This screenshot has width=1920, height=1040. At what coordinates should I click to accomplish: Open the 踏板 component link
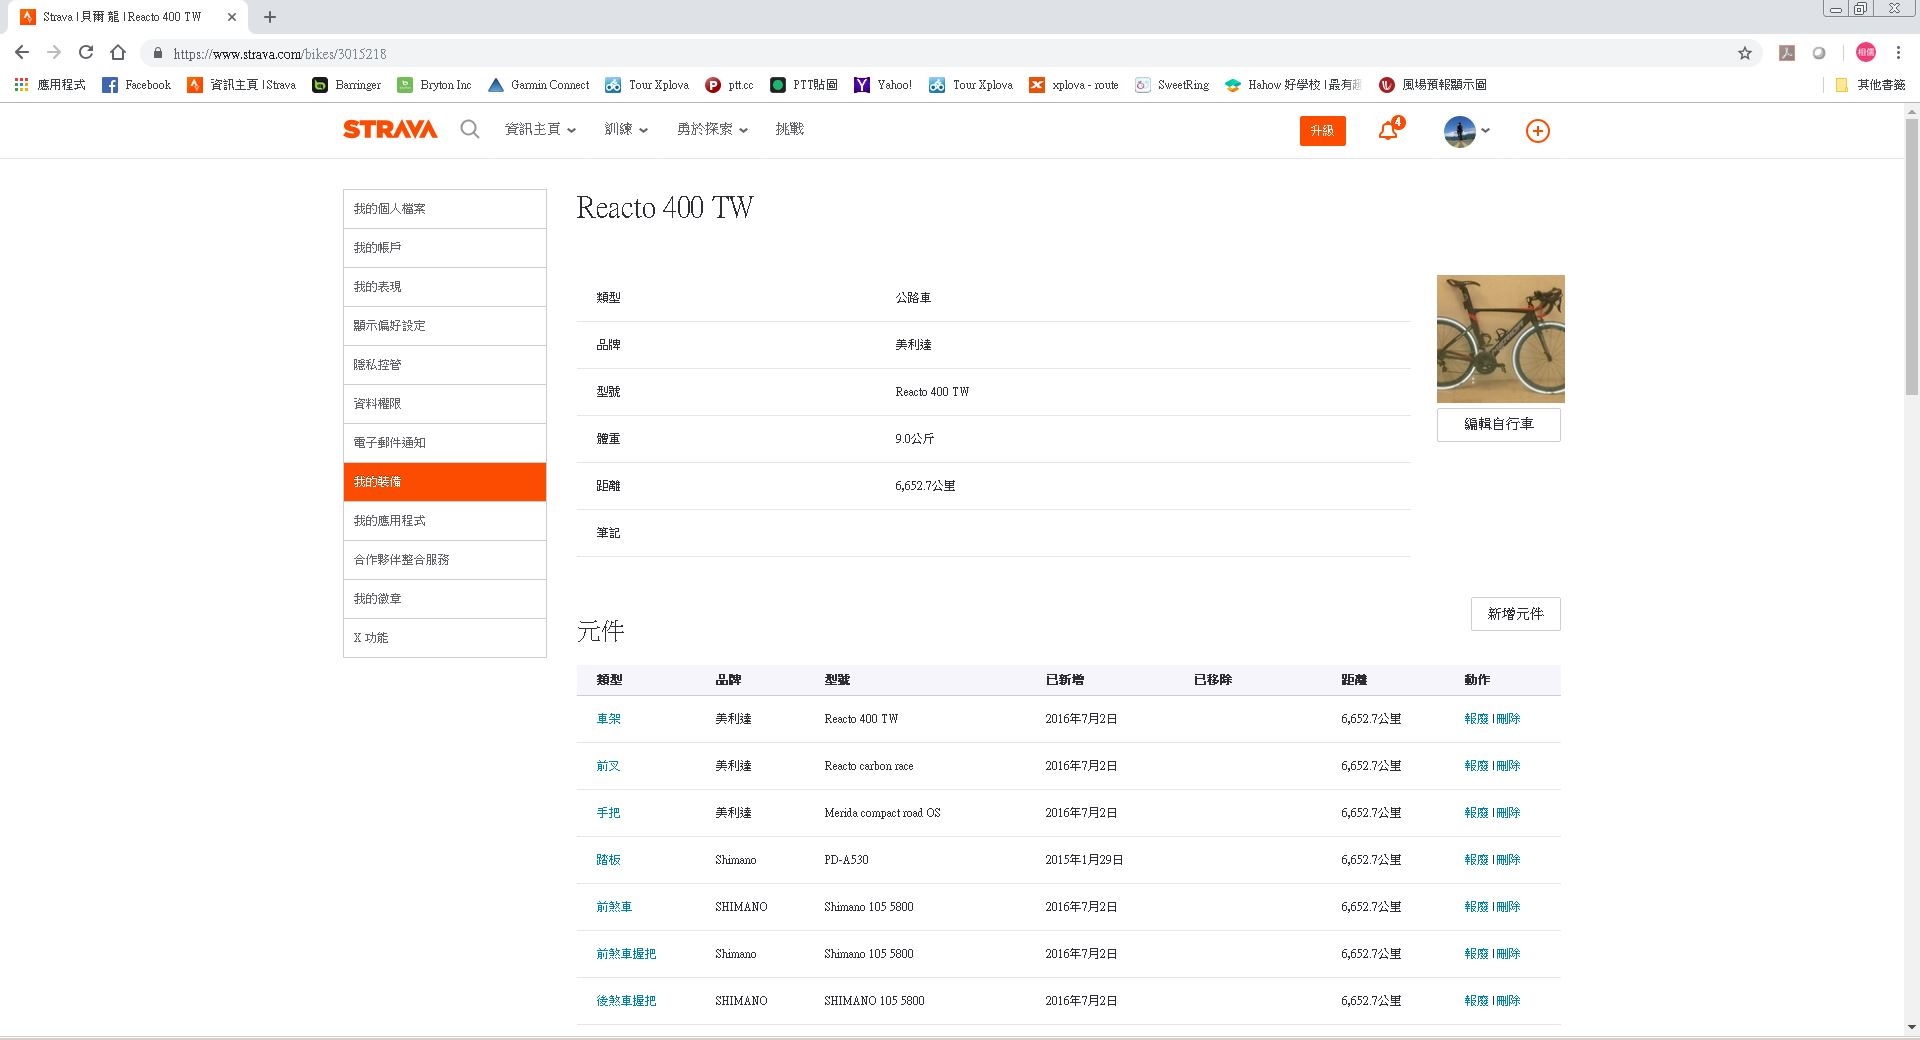pyautogui.click(x=608, y=860)
